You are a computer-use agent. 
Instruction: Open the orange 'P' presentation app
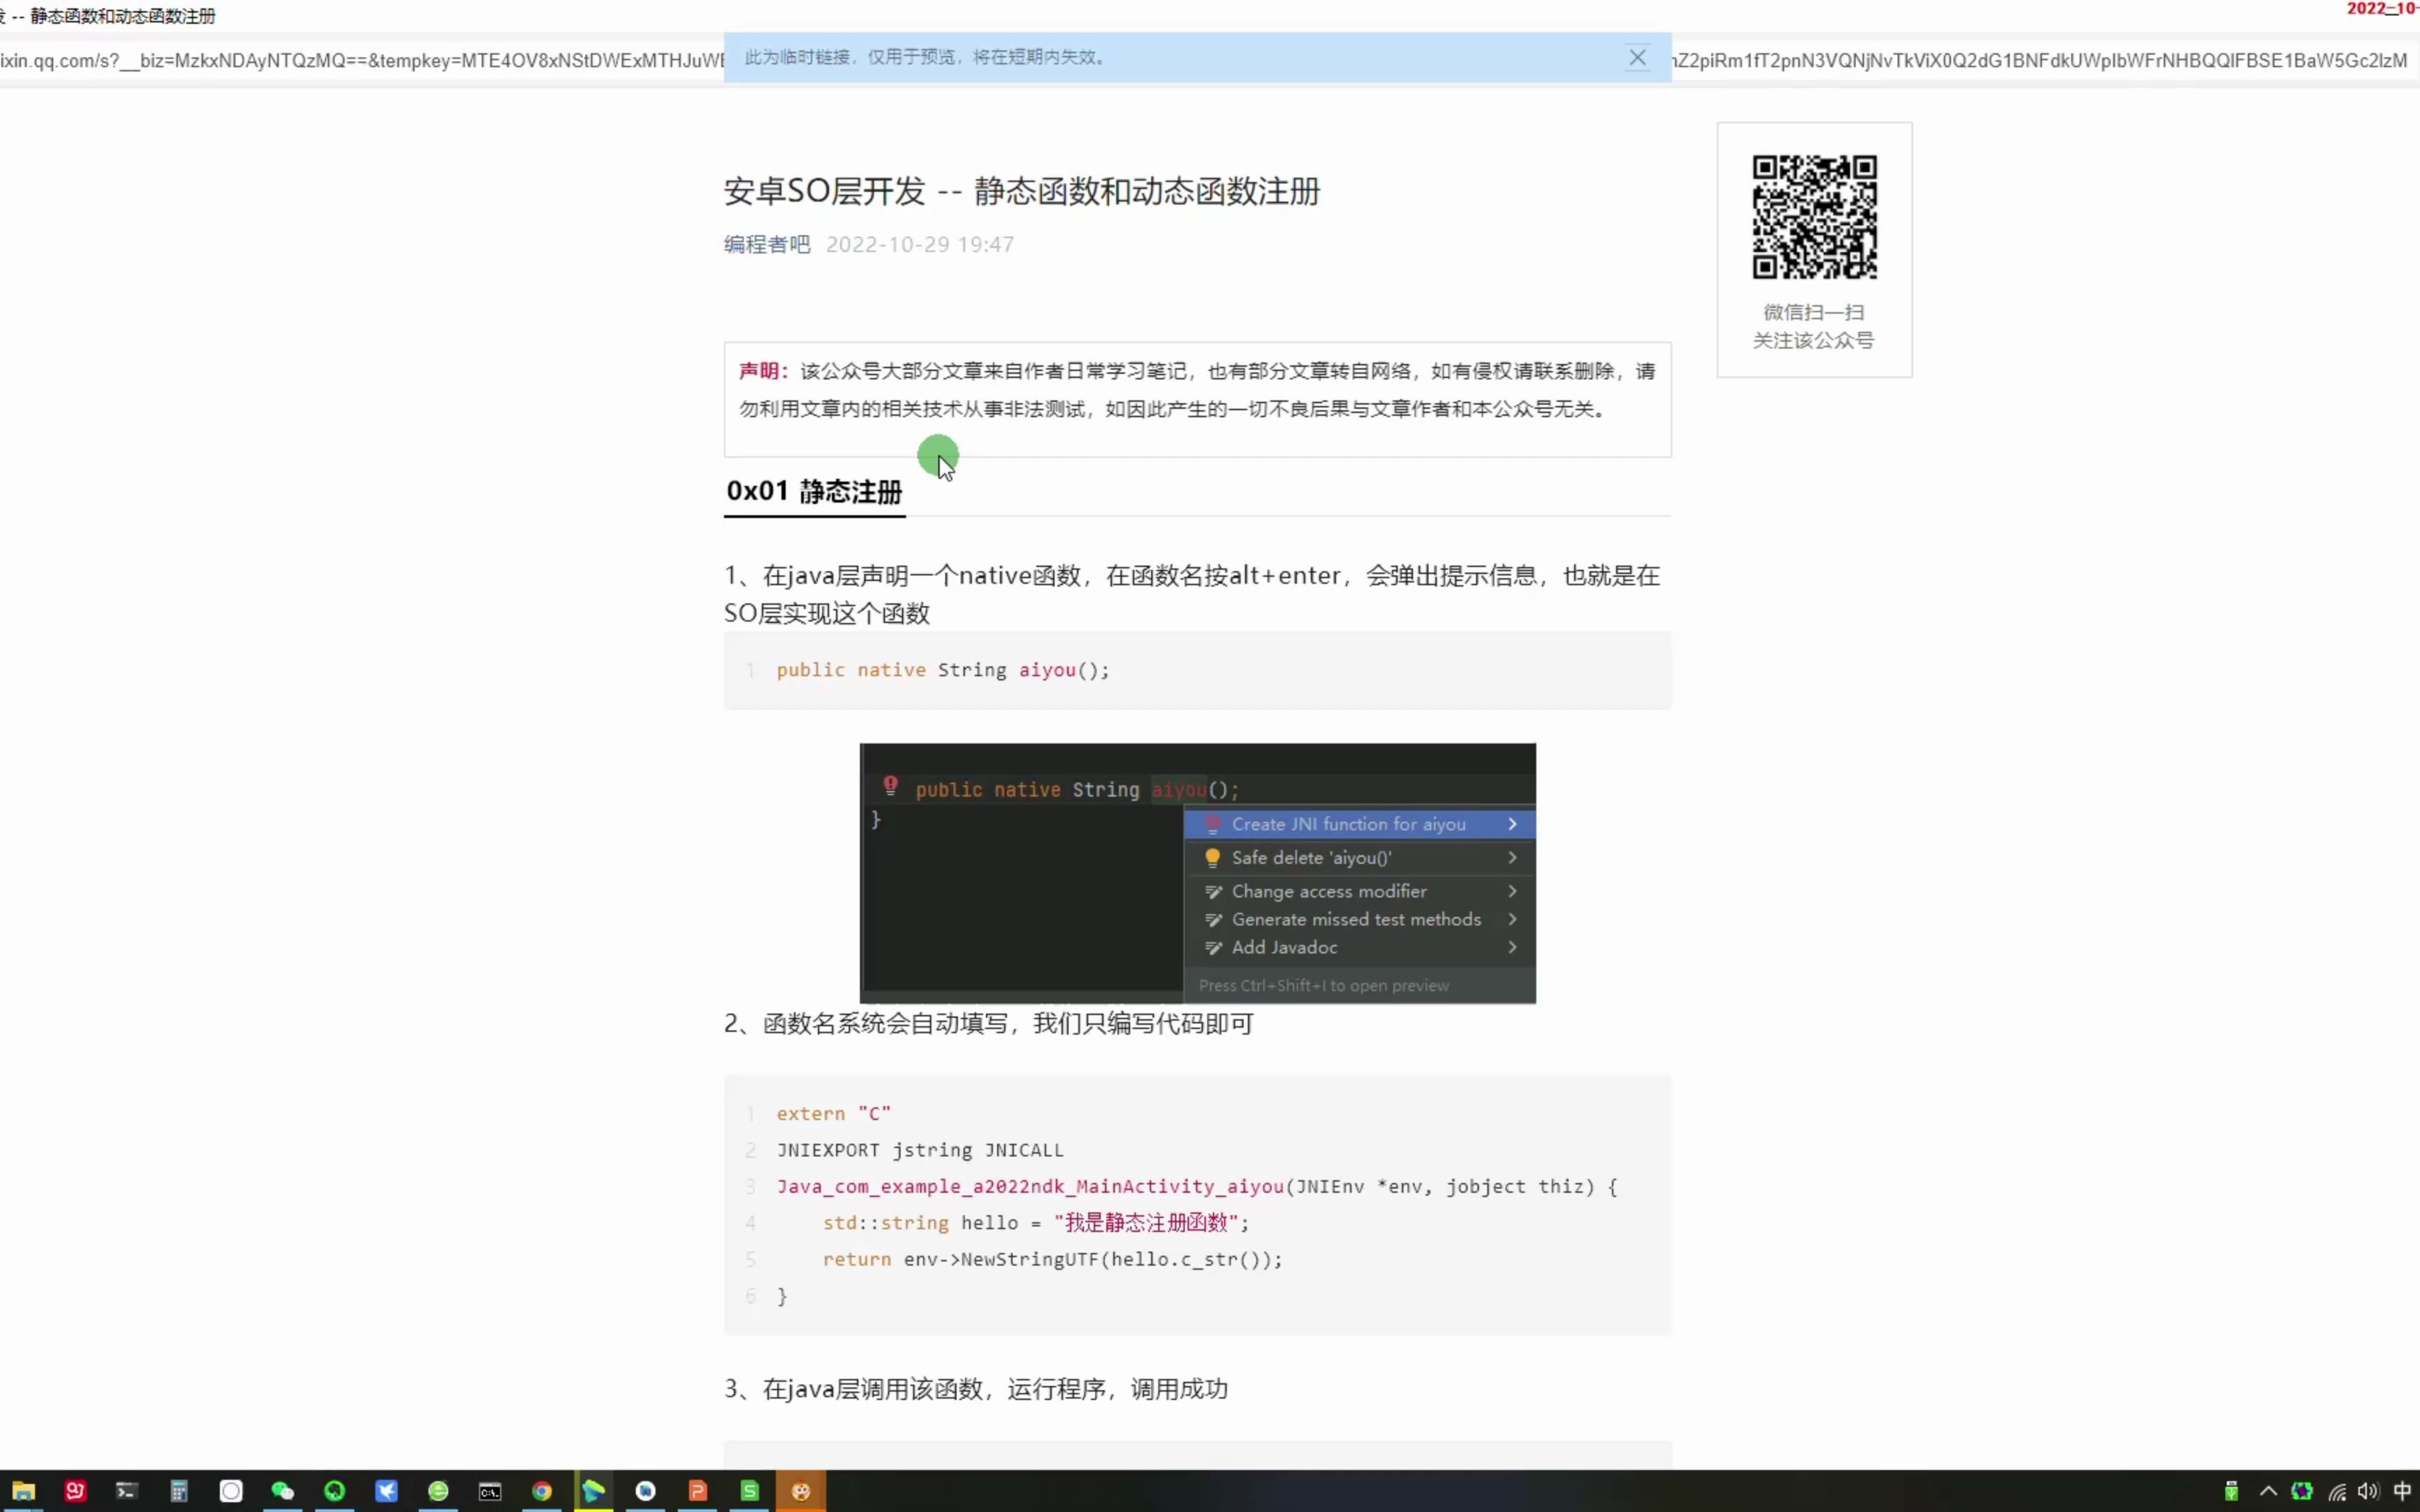(698, 1491)
